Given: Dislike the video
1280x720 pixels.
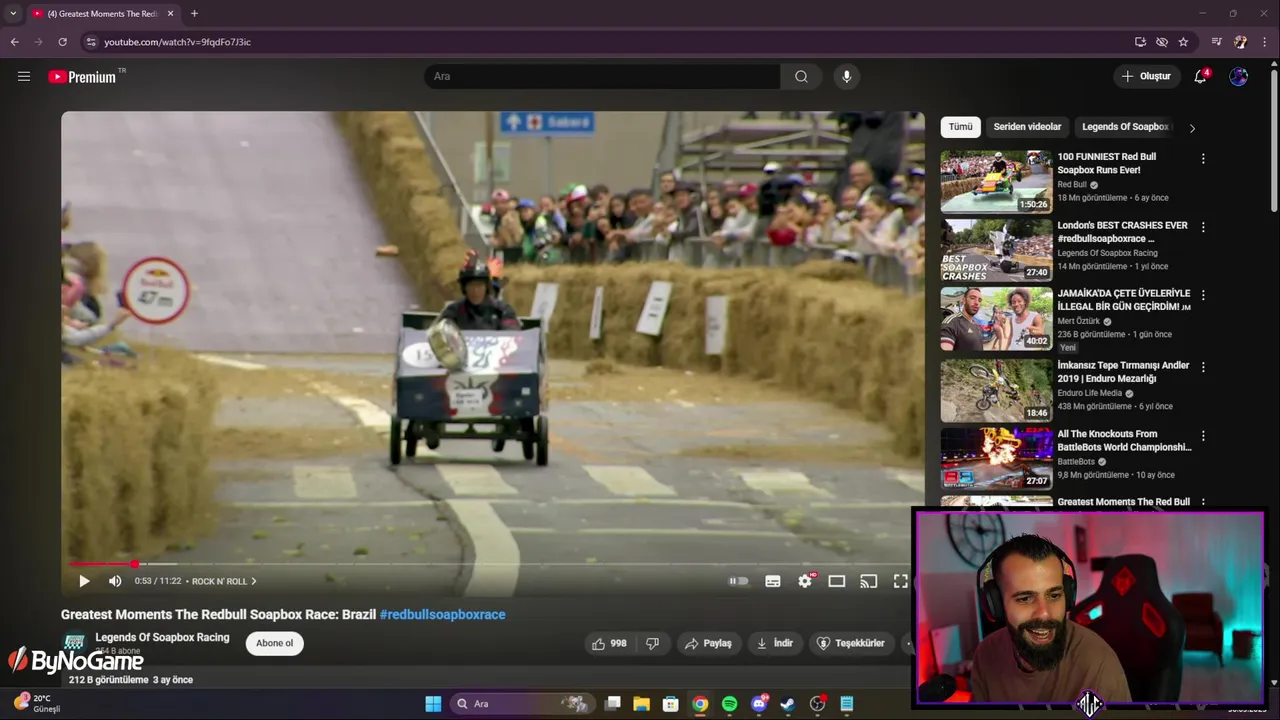Looking at the screenshot, I should click(x=652, y=643).
